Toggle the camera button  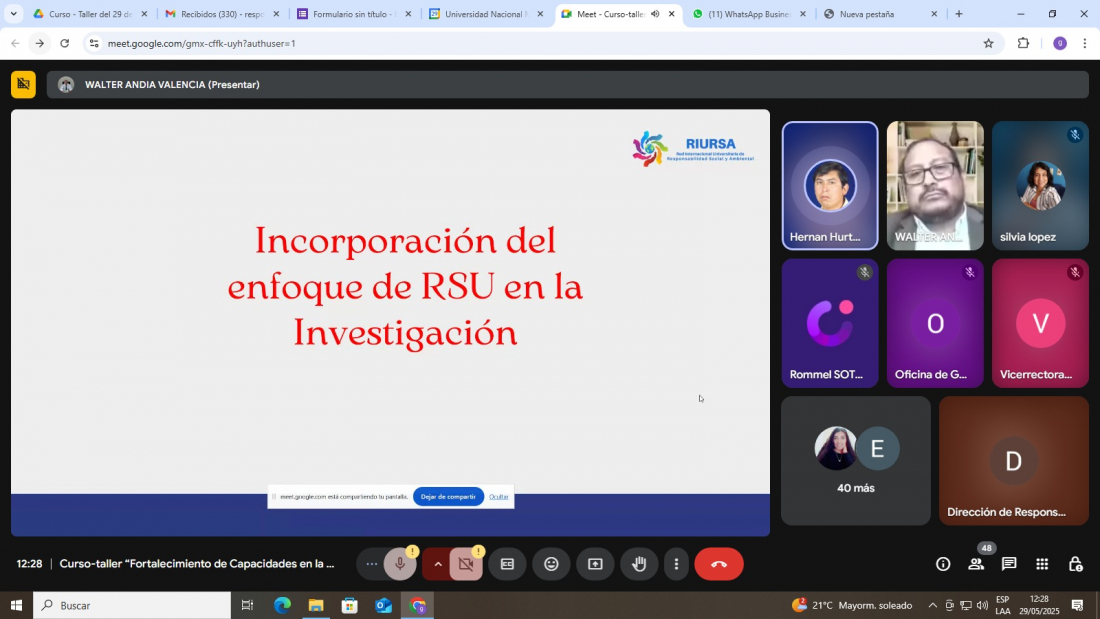(x=465, y=564)
